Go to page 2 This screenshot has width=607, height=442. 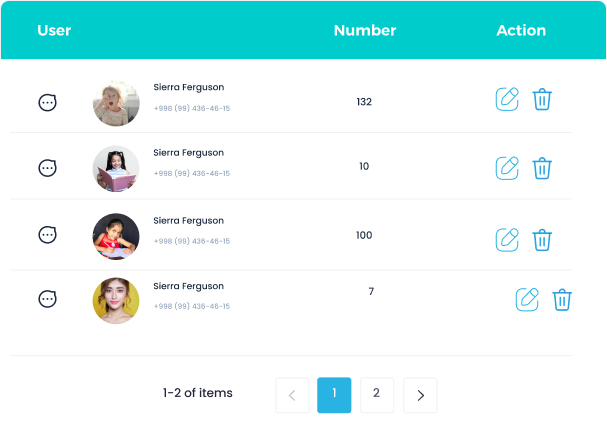click(x=376, y=394)
